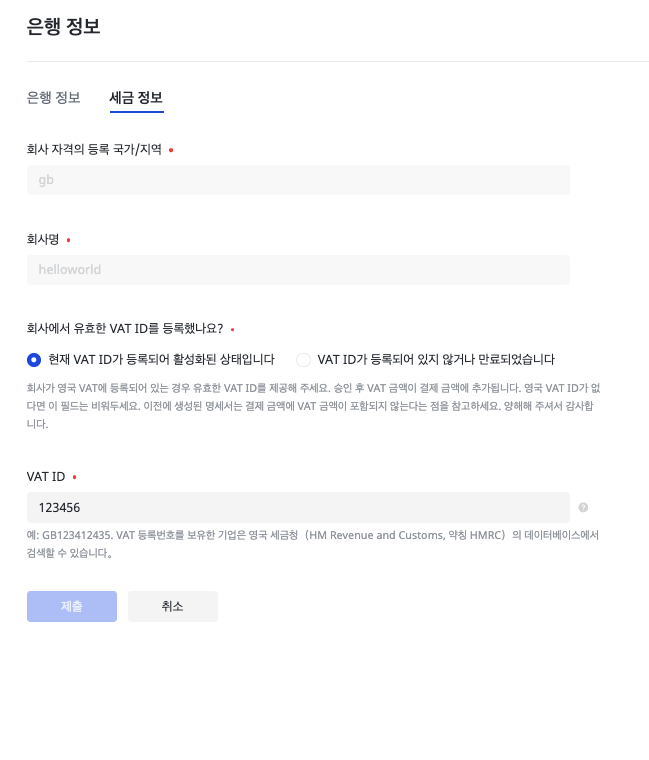Click the VAT ID registration question text
The width and height of the screenshot is (649, 760).
point(125,328)
